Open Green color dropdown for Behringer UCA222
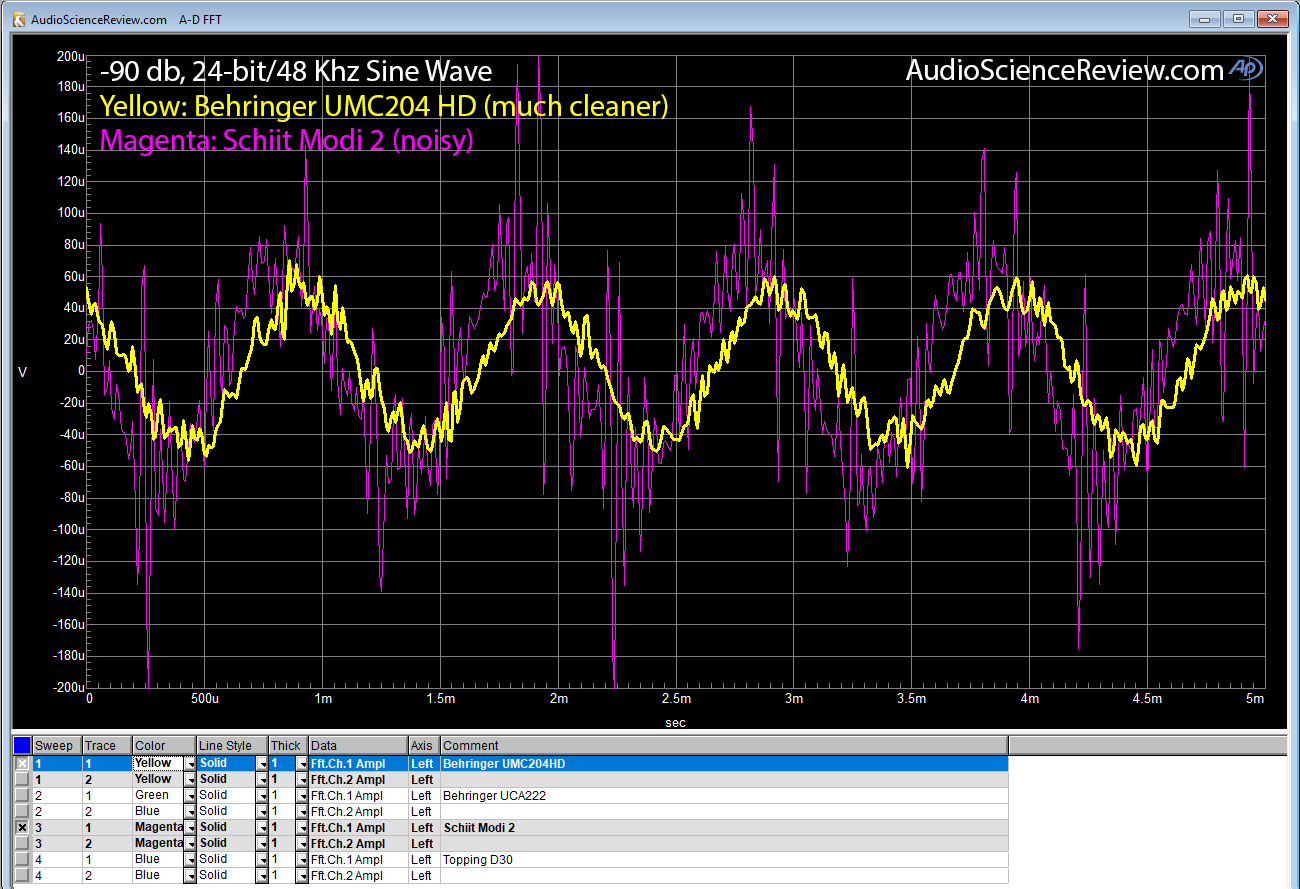Screen dimensions: 1300x889 coord(189,795)
